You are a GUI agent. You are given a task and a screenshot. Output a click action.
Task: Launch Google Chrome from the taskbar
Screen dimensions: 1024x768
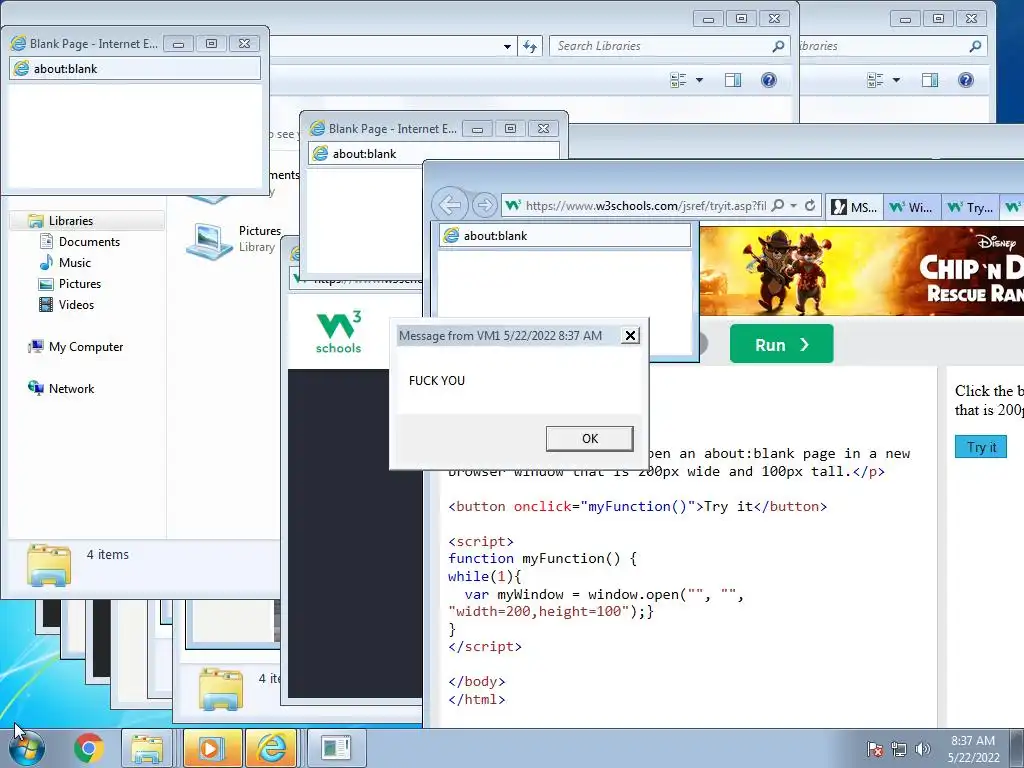point(89,748)
